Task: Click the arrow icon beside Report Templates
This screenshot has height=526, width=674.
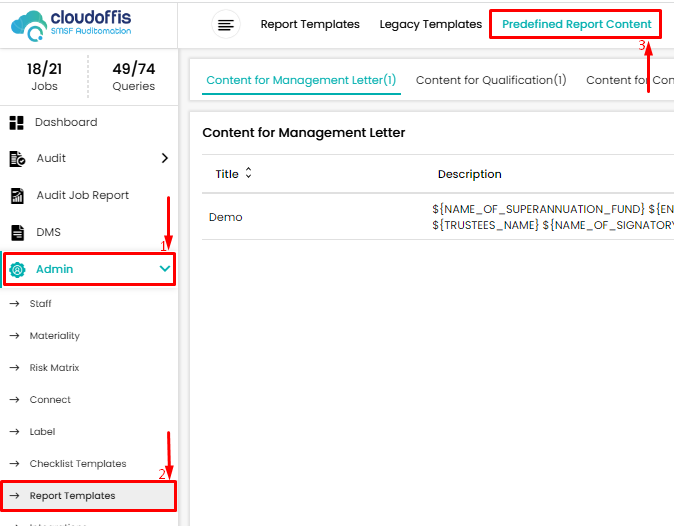Action: click(x=15, y=495)
